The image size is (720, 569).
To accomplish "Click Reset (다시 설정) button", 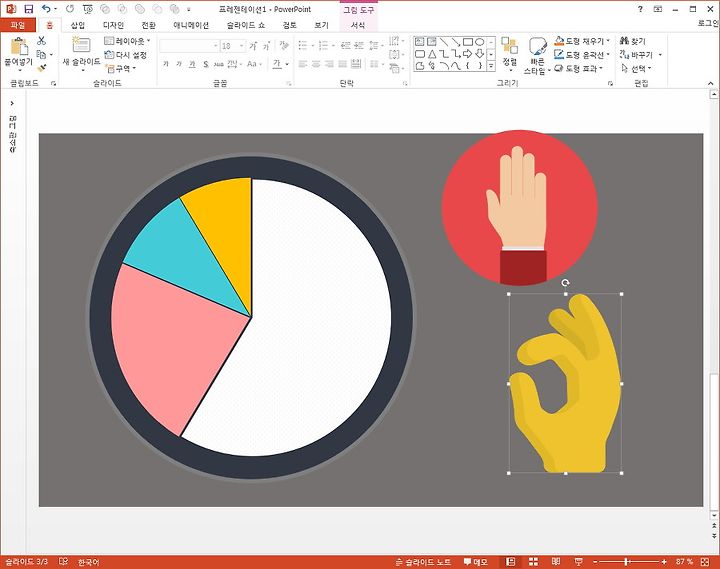I will 126,55.
